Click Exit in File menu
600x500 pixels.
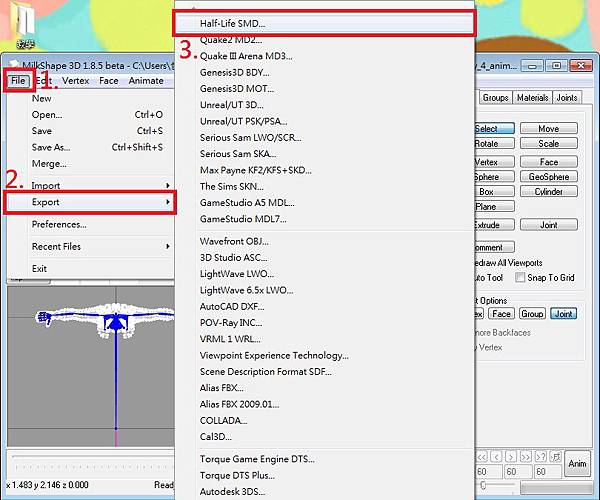(x=90, y=269)
